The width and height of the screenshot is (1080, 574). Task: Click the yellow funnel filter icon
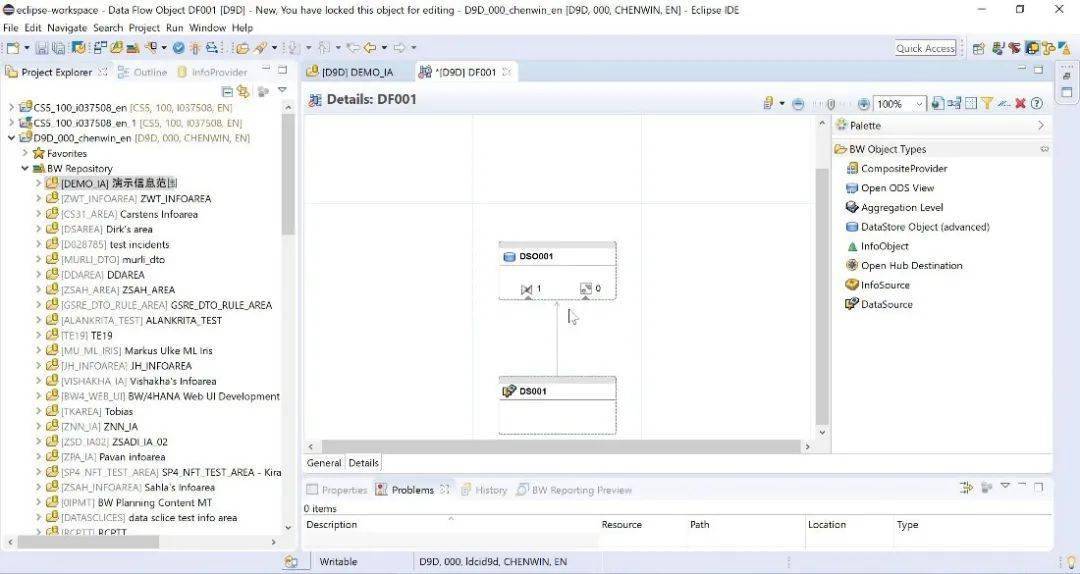[987, 103]
